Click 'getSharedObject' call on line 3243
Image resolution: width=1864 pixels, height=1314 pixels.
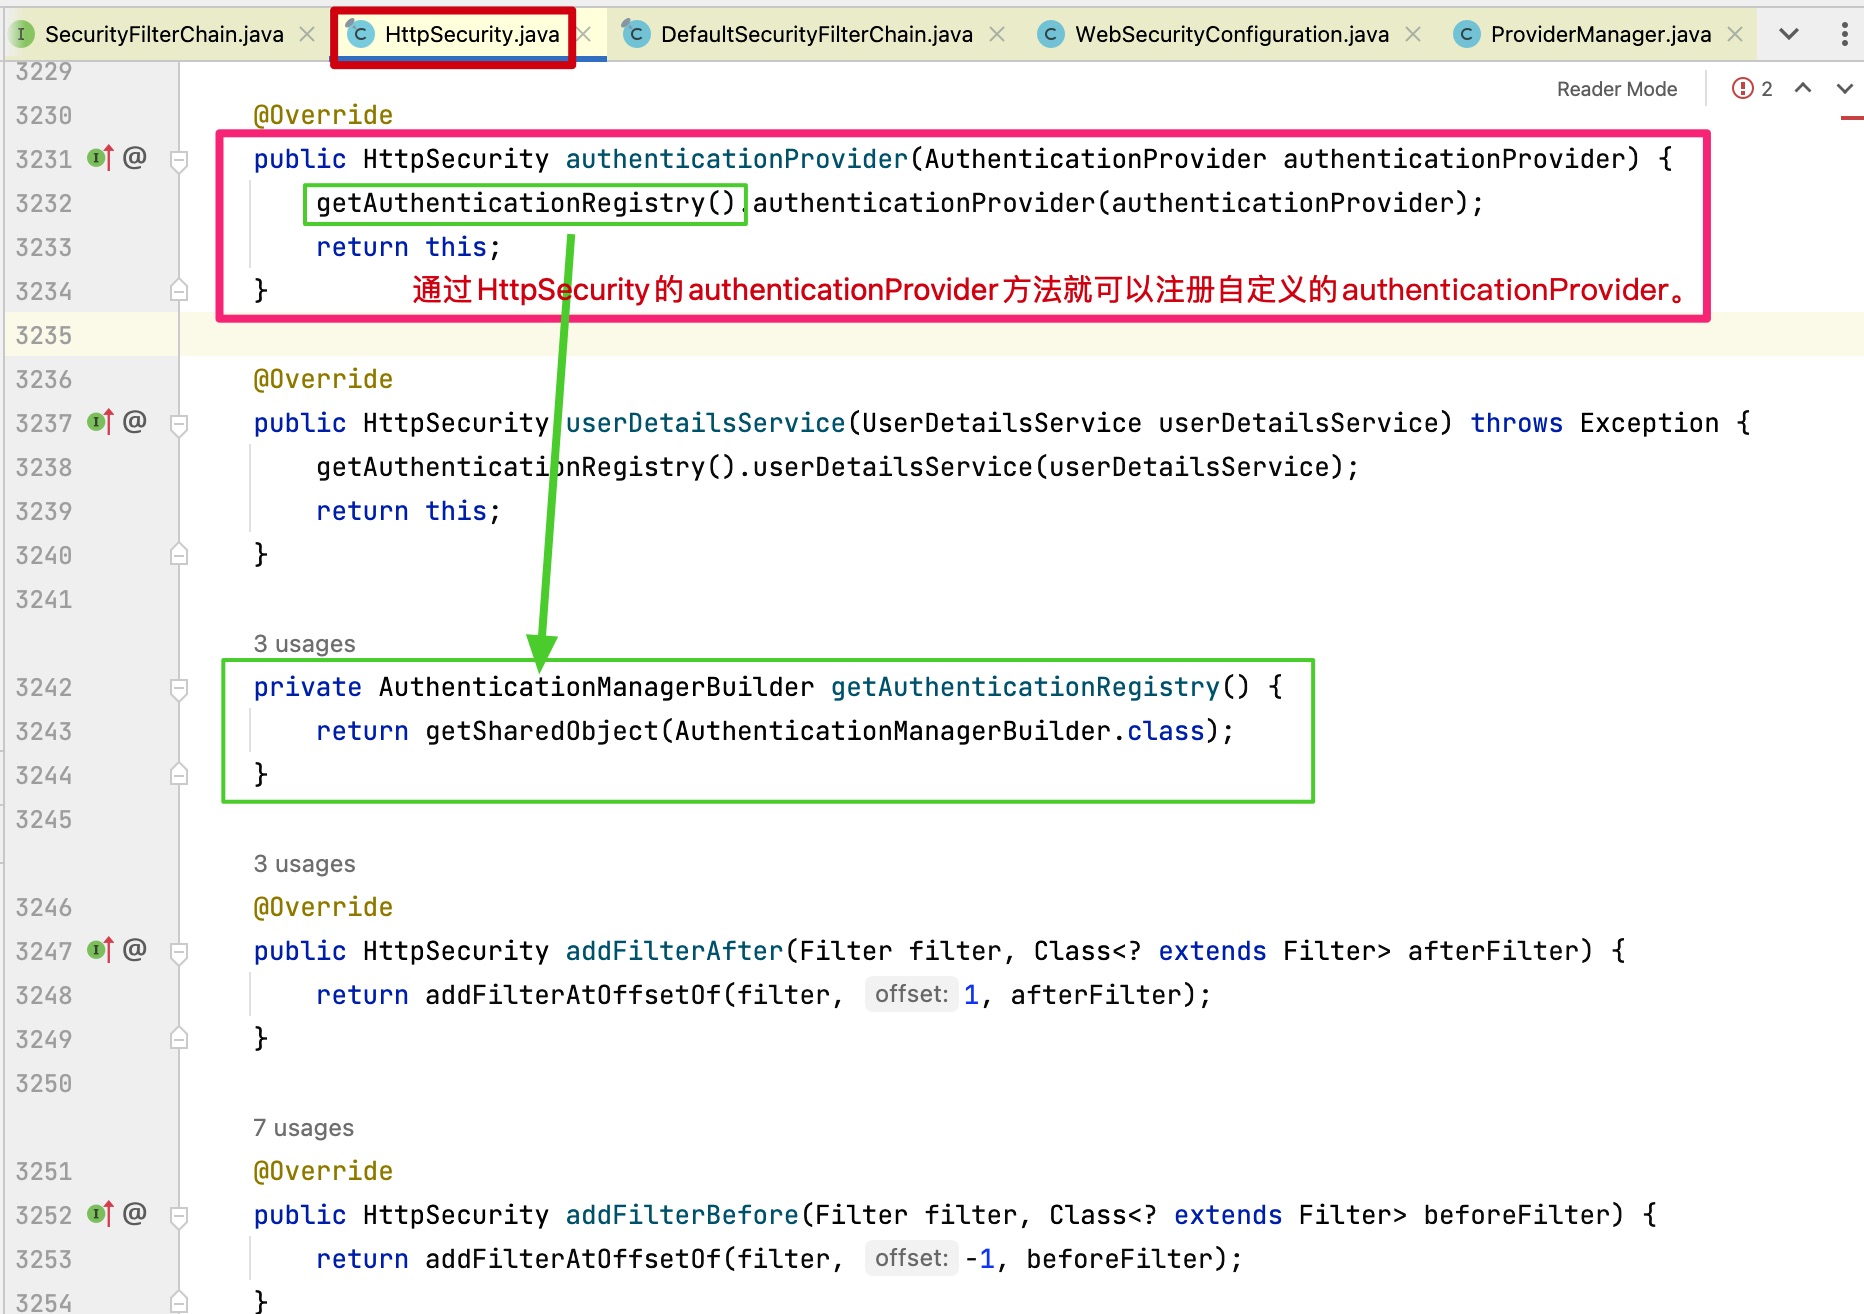[x=542, y=731]
